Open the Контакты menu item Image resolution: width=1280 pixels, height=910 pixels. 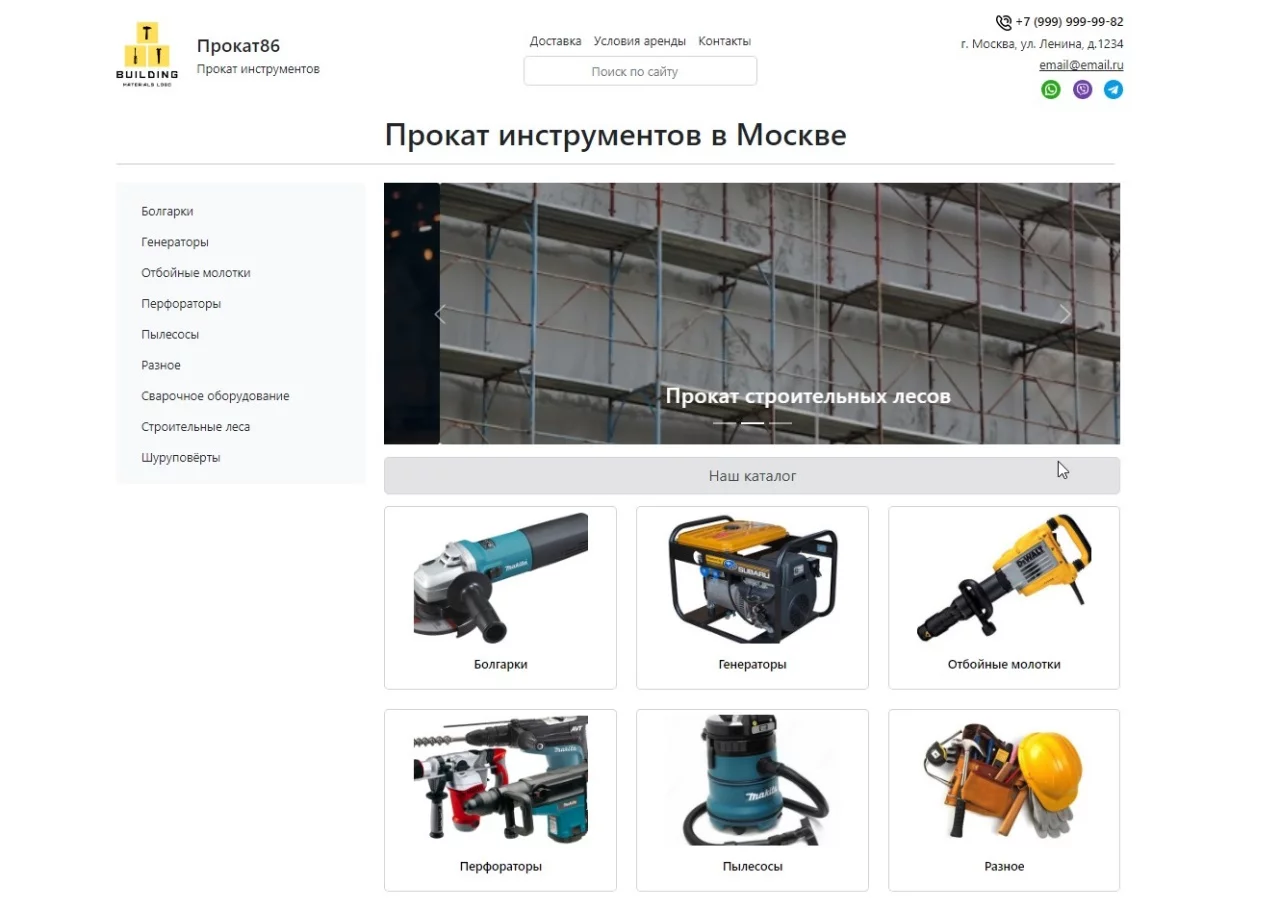(724, 41)
